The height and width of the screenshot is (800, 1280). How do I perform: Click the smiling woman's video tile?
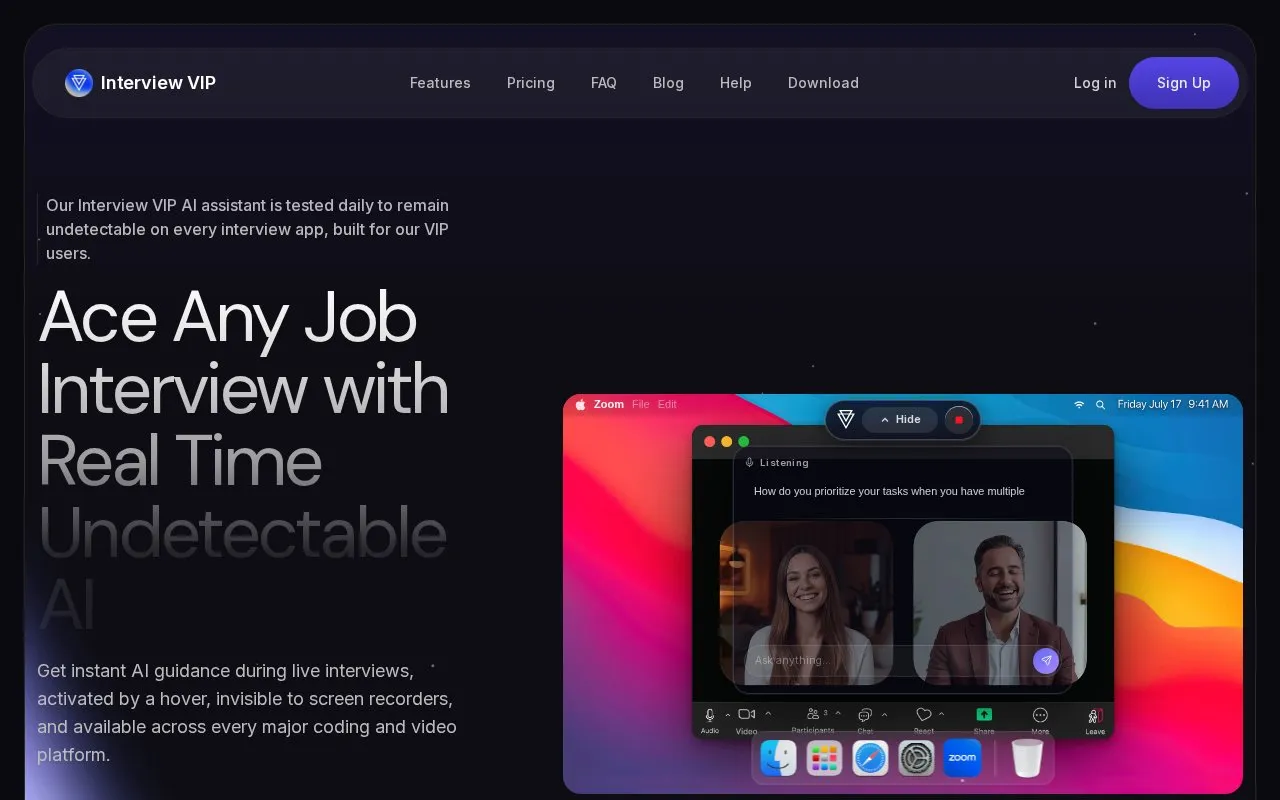(806, 603)
